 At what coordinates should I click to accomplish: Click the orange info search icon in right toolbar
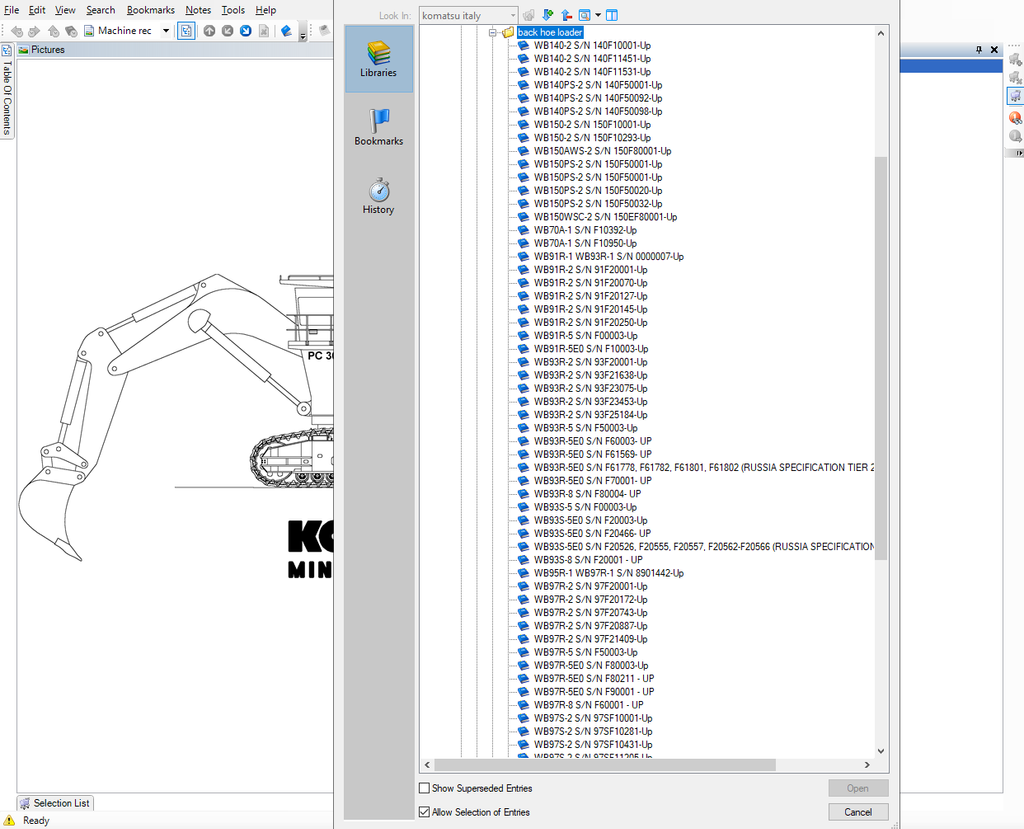(1015, 118)
